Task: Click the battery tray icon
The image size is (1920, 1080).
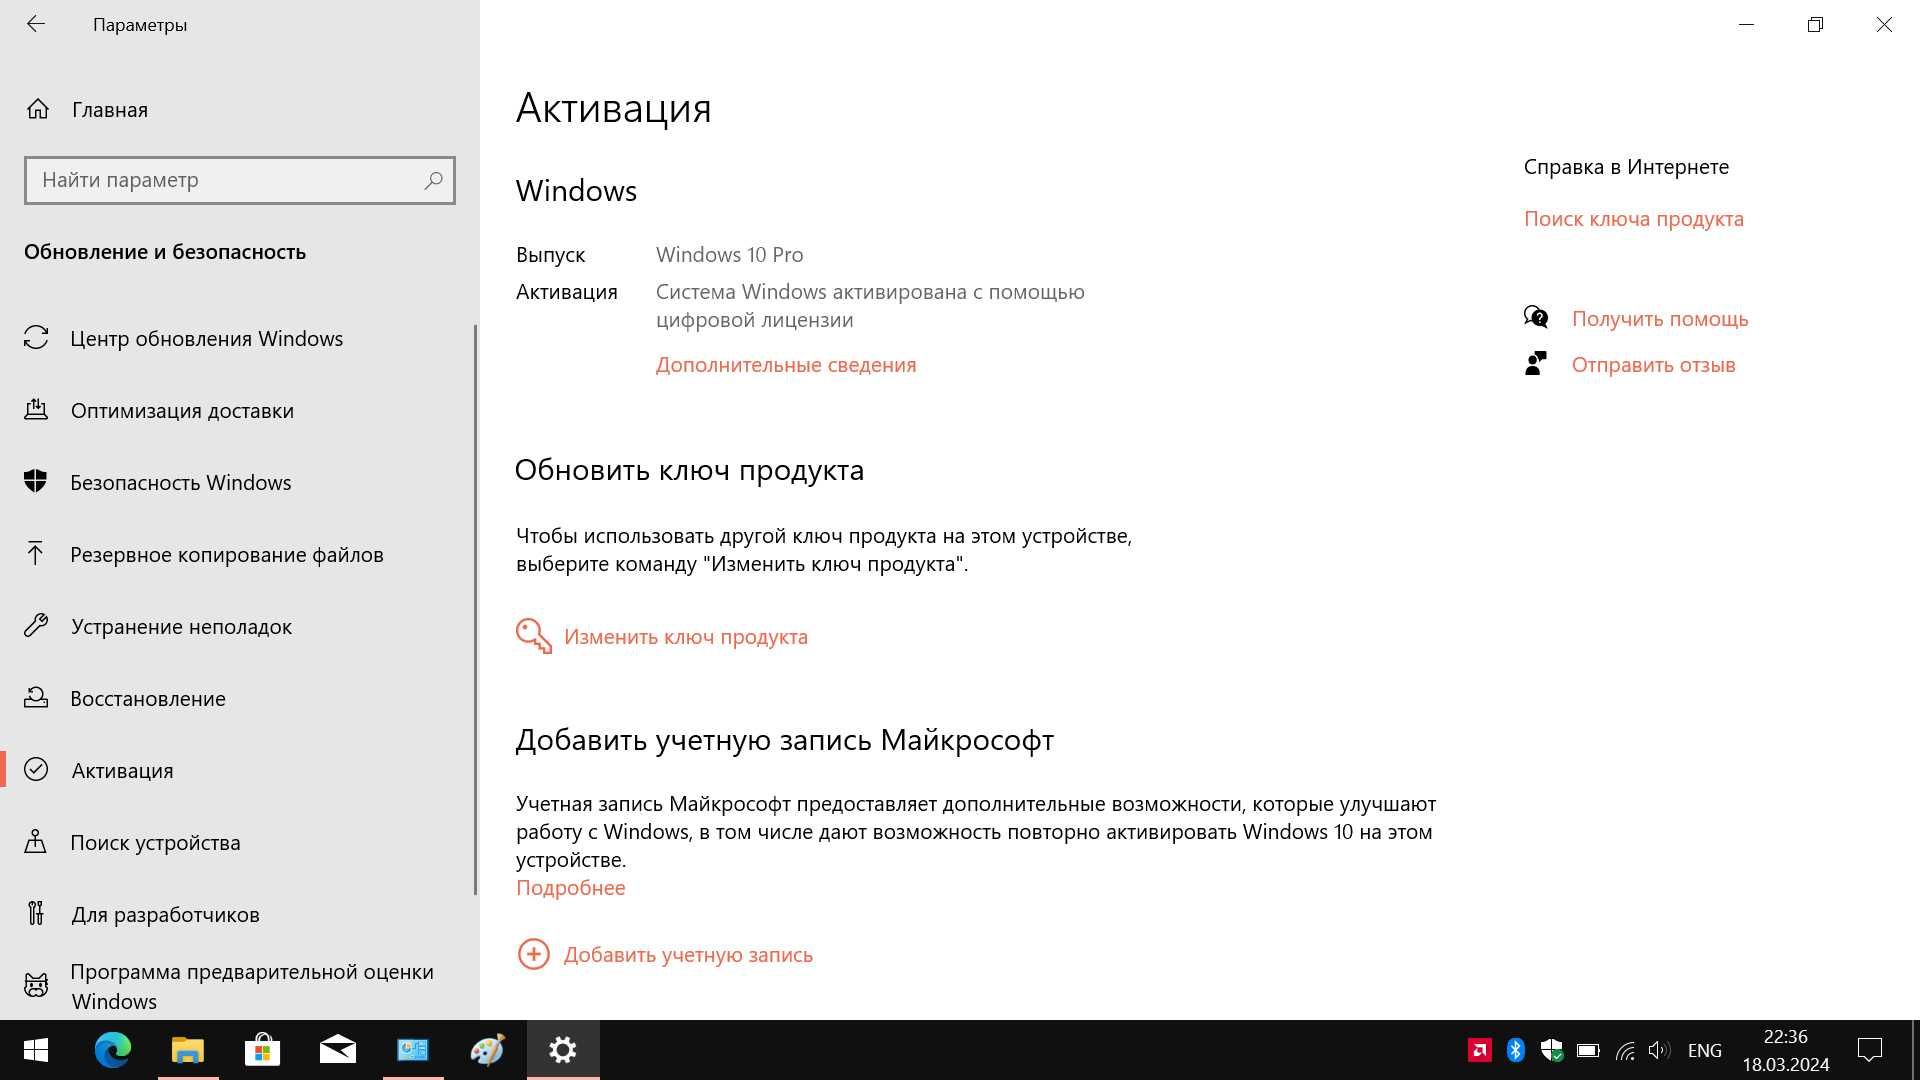Action: 1588,1050
